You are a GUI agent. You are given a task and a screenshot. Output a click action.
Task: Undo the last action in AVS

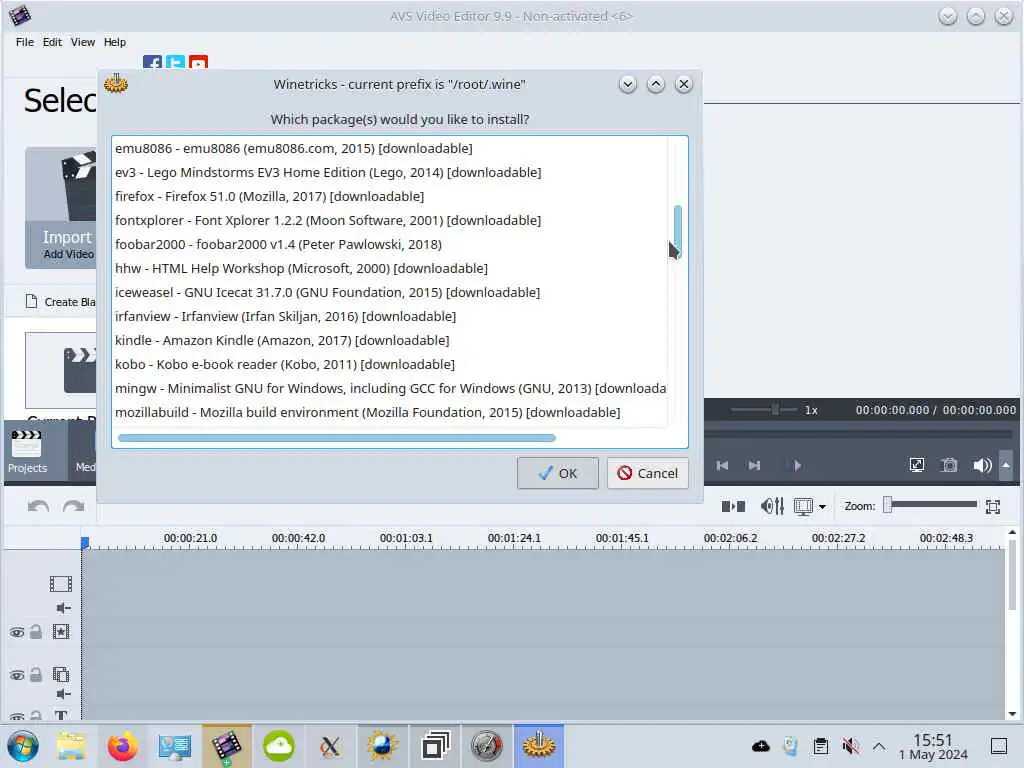[x=39, y=507]
